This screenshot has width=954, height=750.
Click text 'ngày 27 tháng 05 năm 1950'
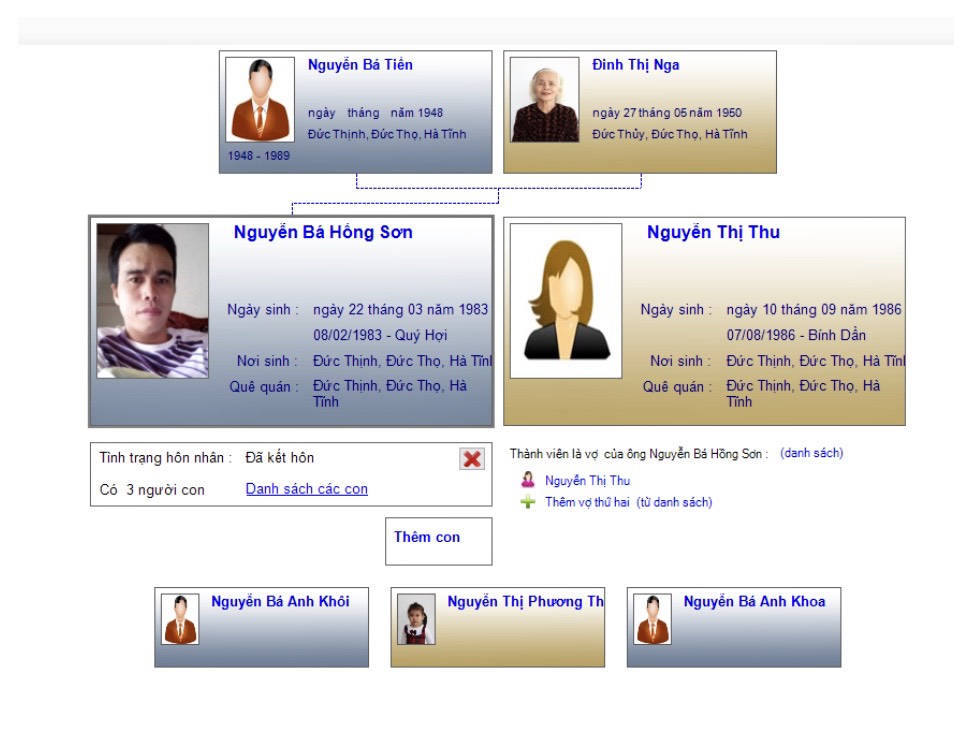667,113
